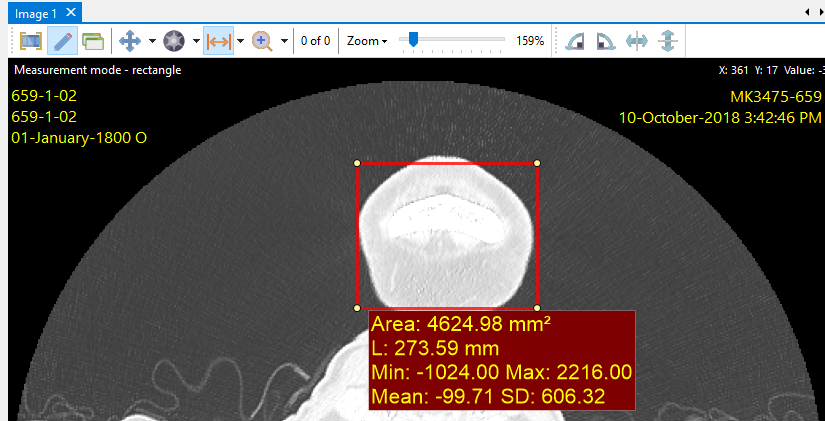Toggle the pencil annotation tool

coord(62,41)
